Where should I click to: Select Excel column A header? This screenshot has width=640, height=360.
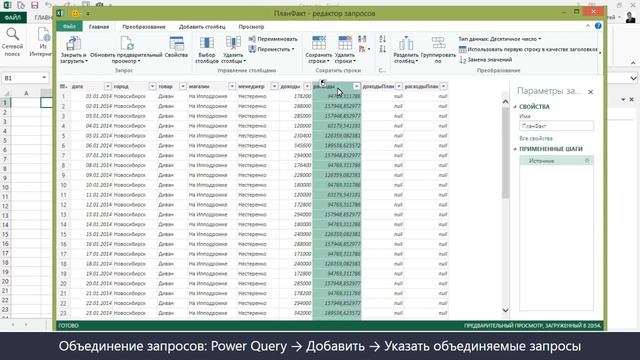click(26, 93)
